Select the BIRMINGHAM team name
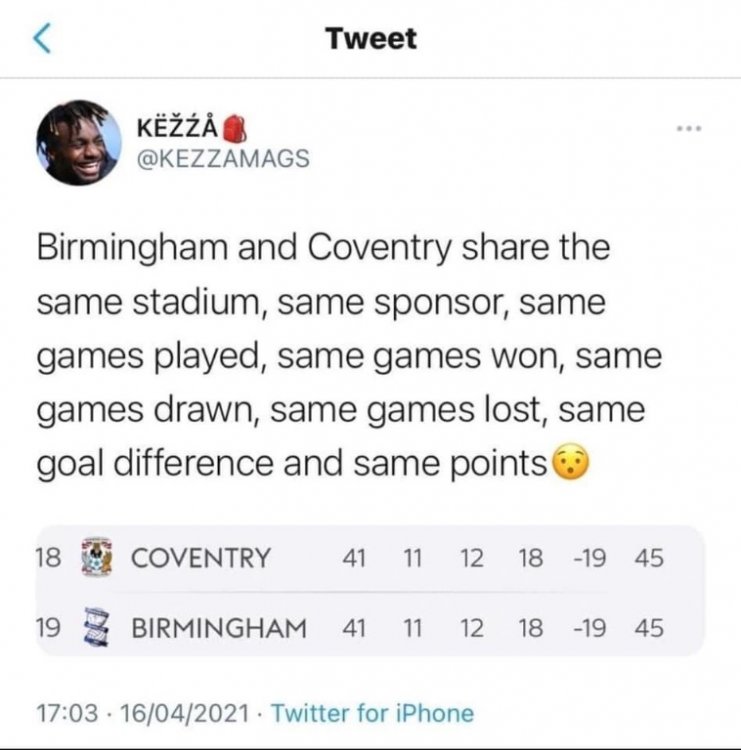Viewport: 741px width, 750px height. tap(219, 628)
